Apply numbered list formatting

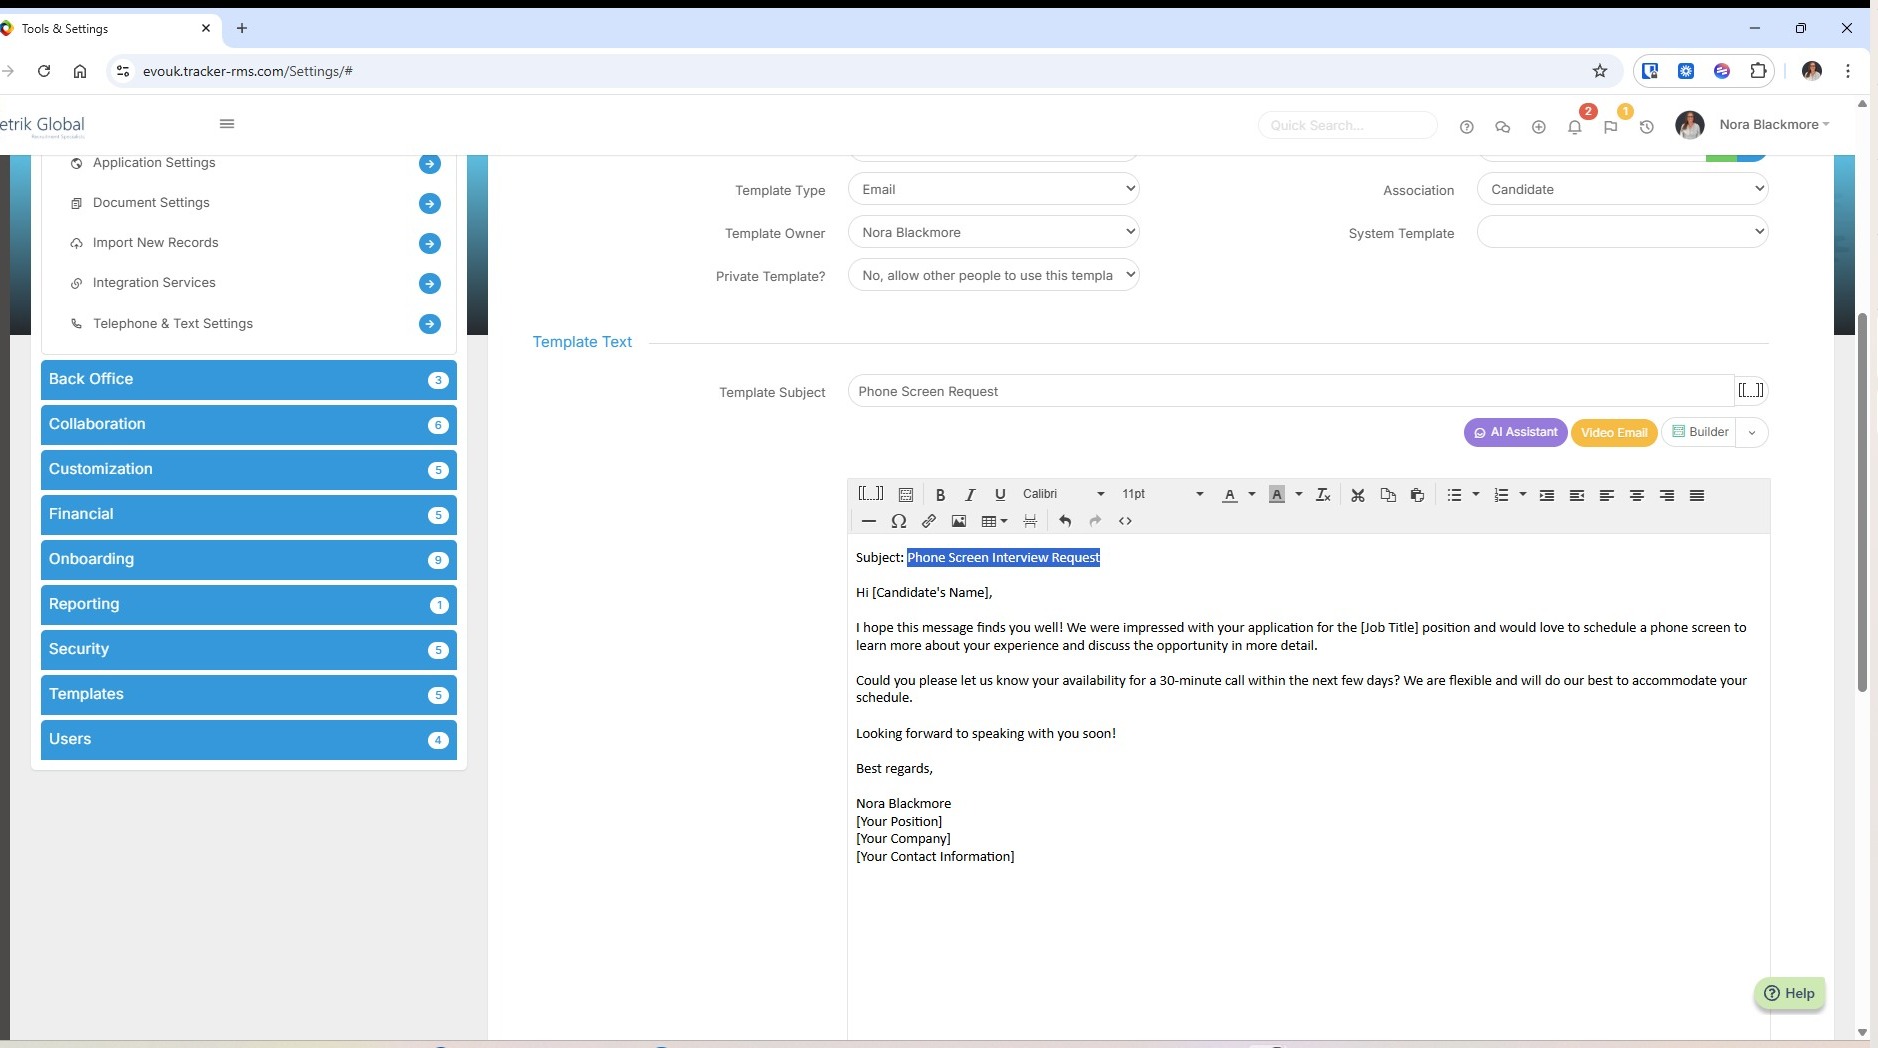pyautogui.click(x=1501, y=495)
